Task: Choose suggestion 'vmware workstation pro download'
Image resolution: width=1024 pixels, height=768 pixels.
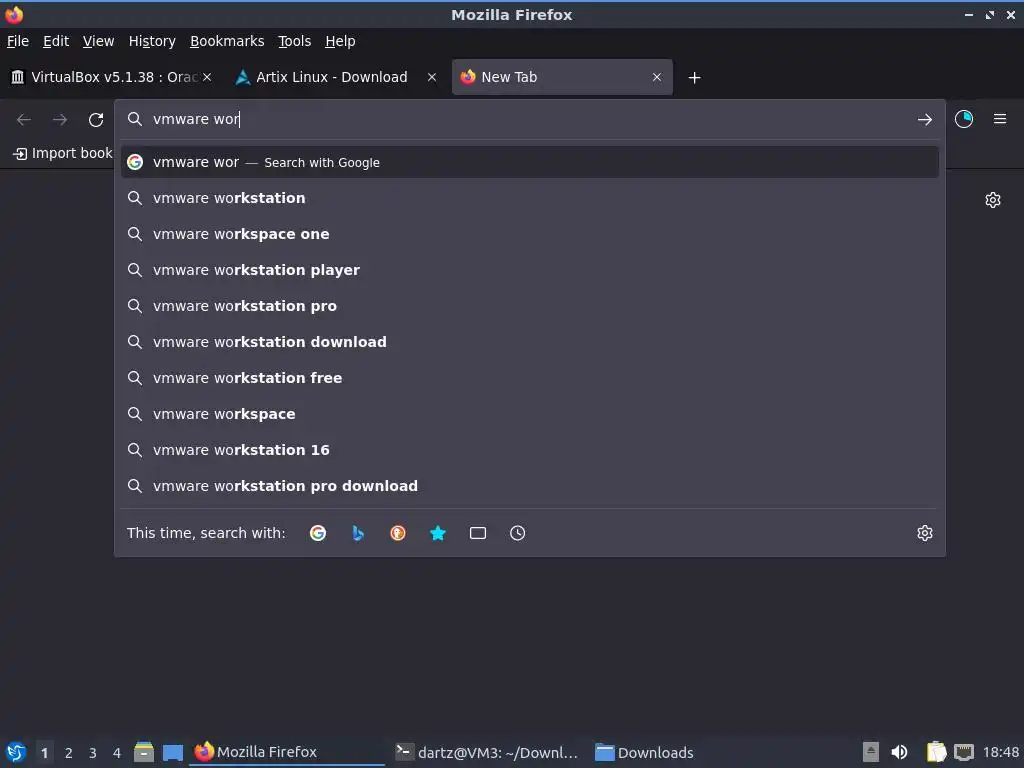Action: pyautogui.click(x=530, y=486)
